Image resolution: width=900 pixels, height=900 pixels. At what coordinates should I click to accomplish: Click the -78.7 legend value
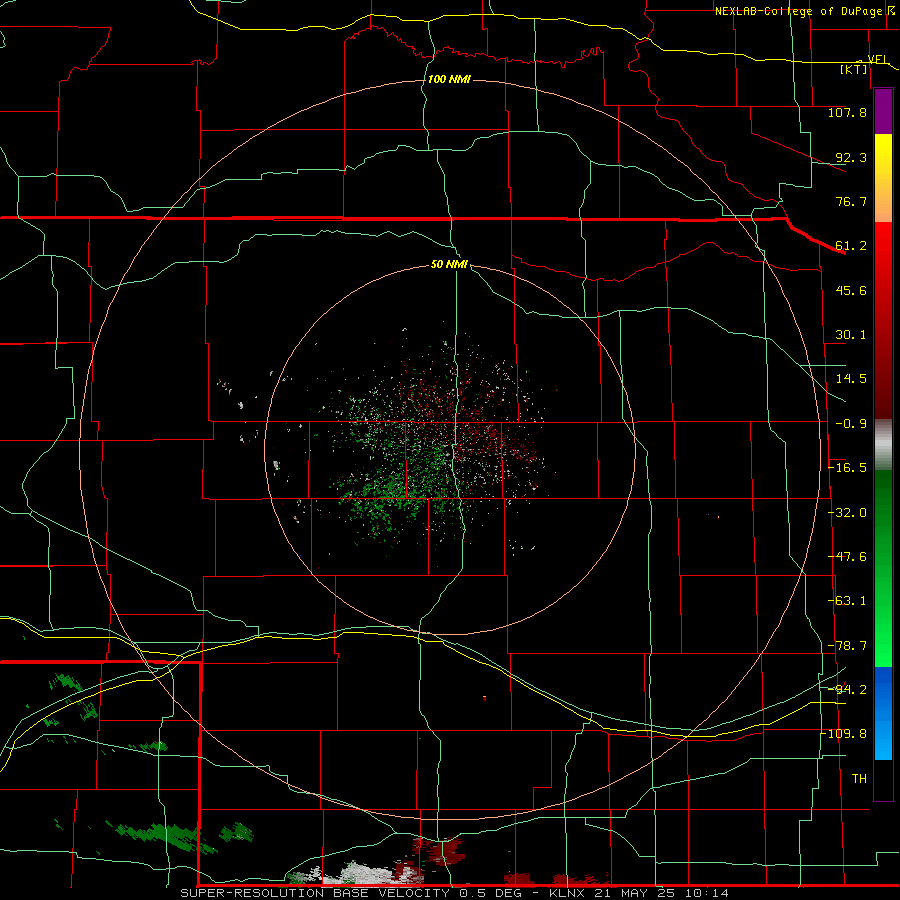point(847,646)
